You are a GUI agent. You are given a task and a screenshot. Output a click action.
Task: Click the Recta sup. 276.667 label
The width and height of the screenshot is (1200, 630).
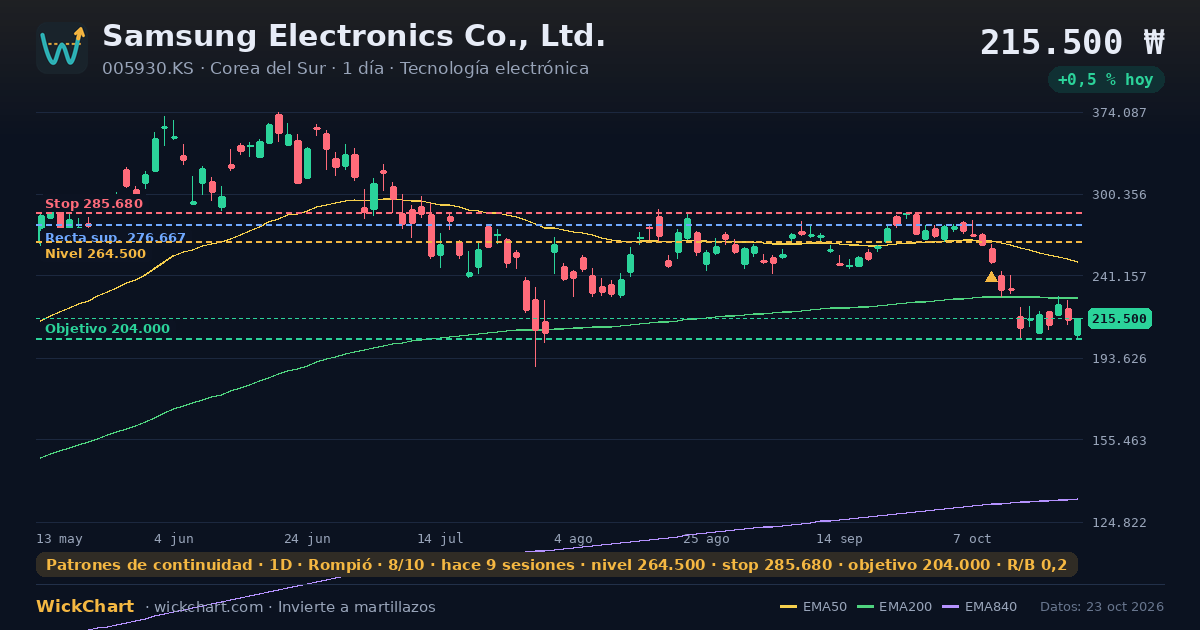(x=115, y=238)
